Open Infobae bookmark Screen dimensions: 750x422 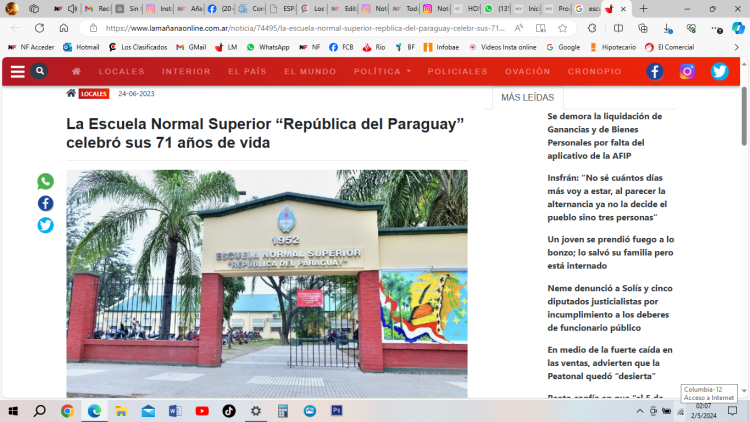coord(441,47)
